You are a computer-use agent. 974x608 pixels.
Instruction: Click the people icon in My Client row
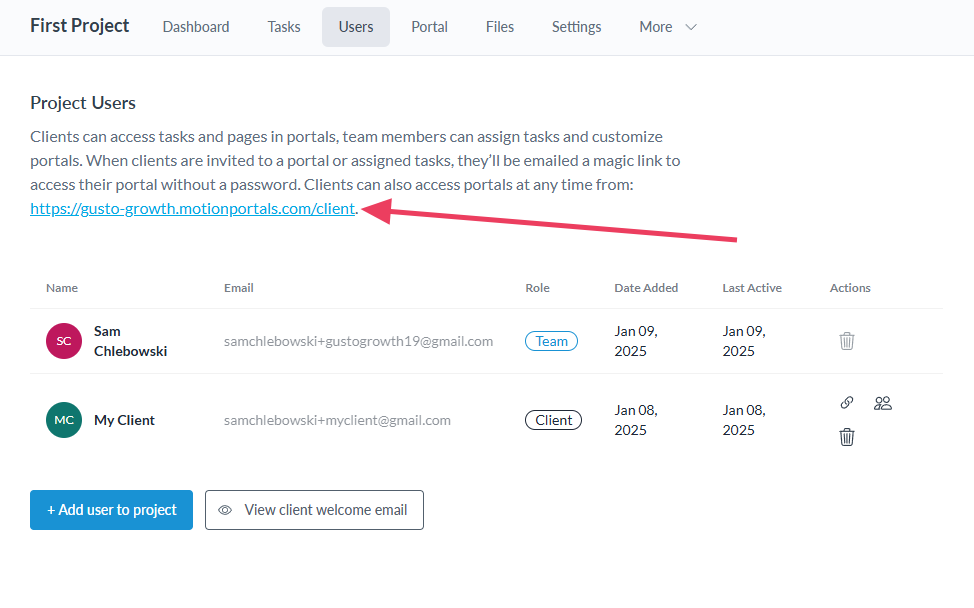(882, 403)
